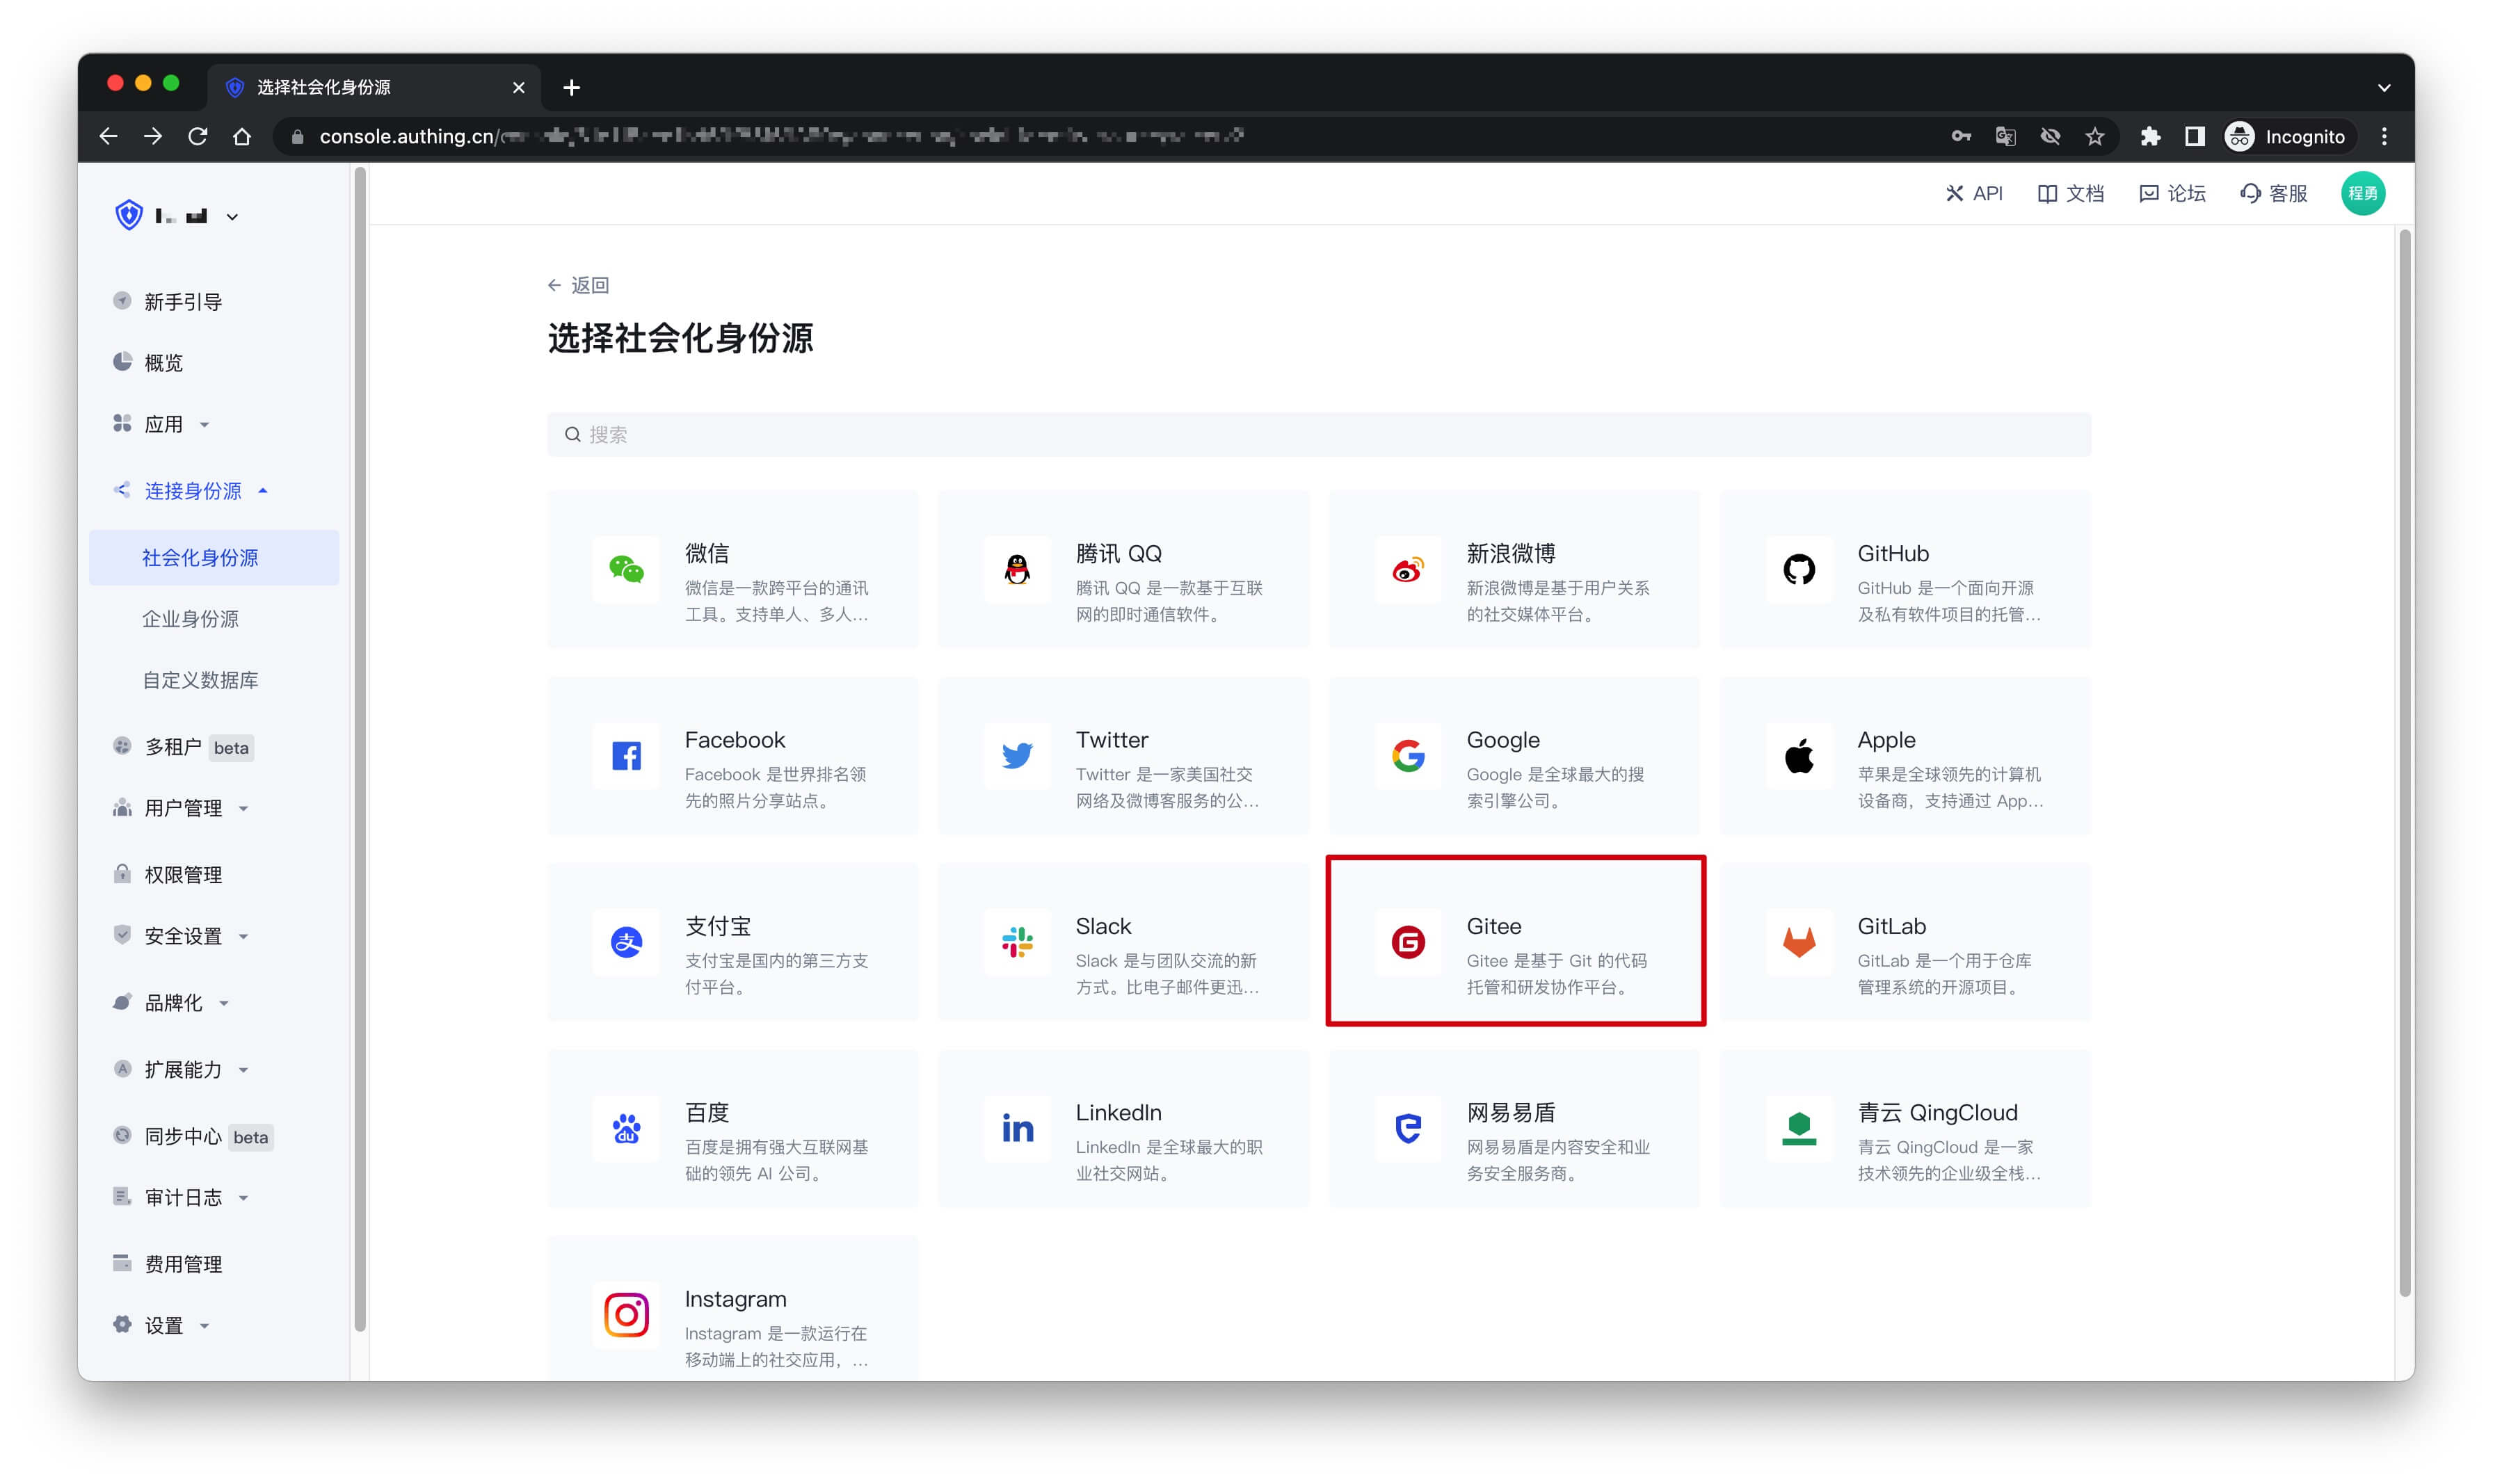2493x1484 pixels.
Task: Click the WeChat (微信) icon
Action: 626,569
